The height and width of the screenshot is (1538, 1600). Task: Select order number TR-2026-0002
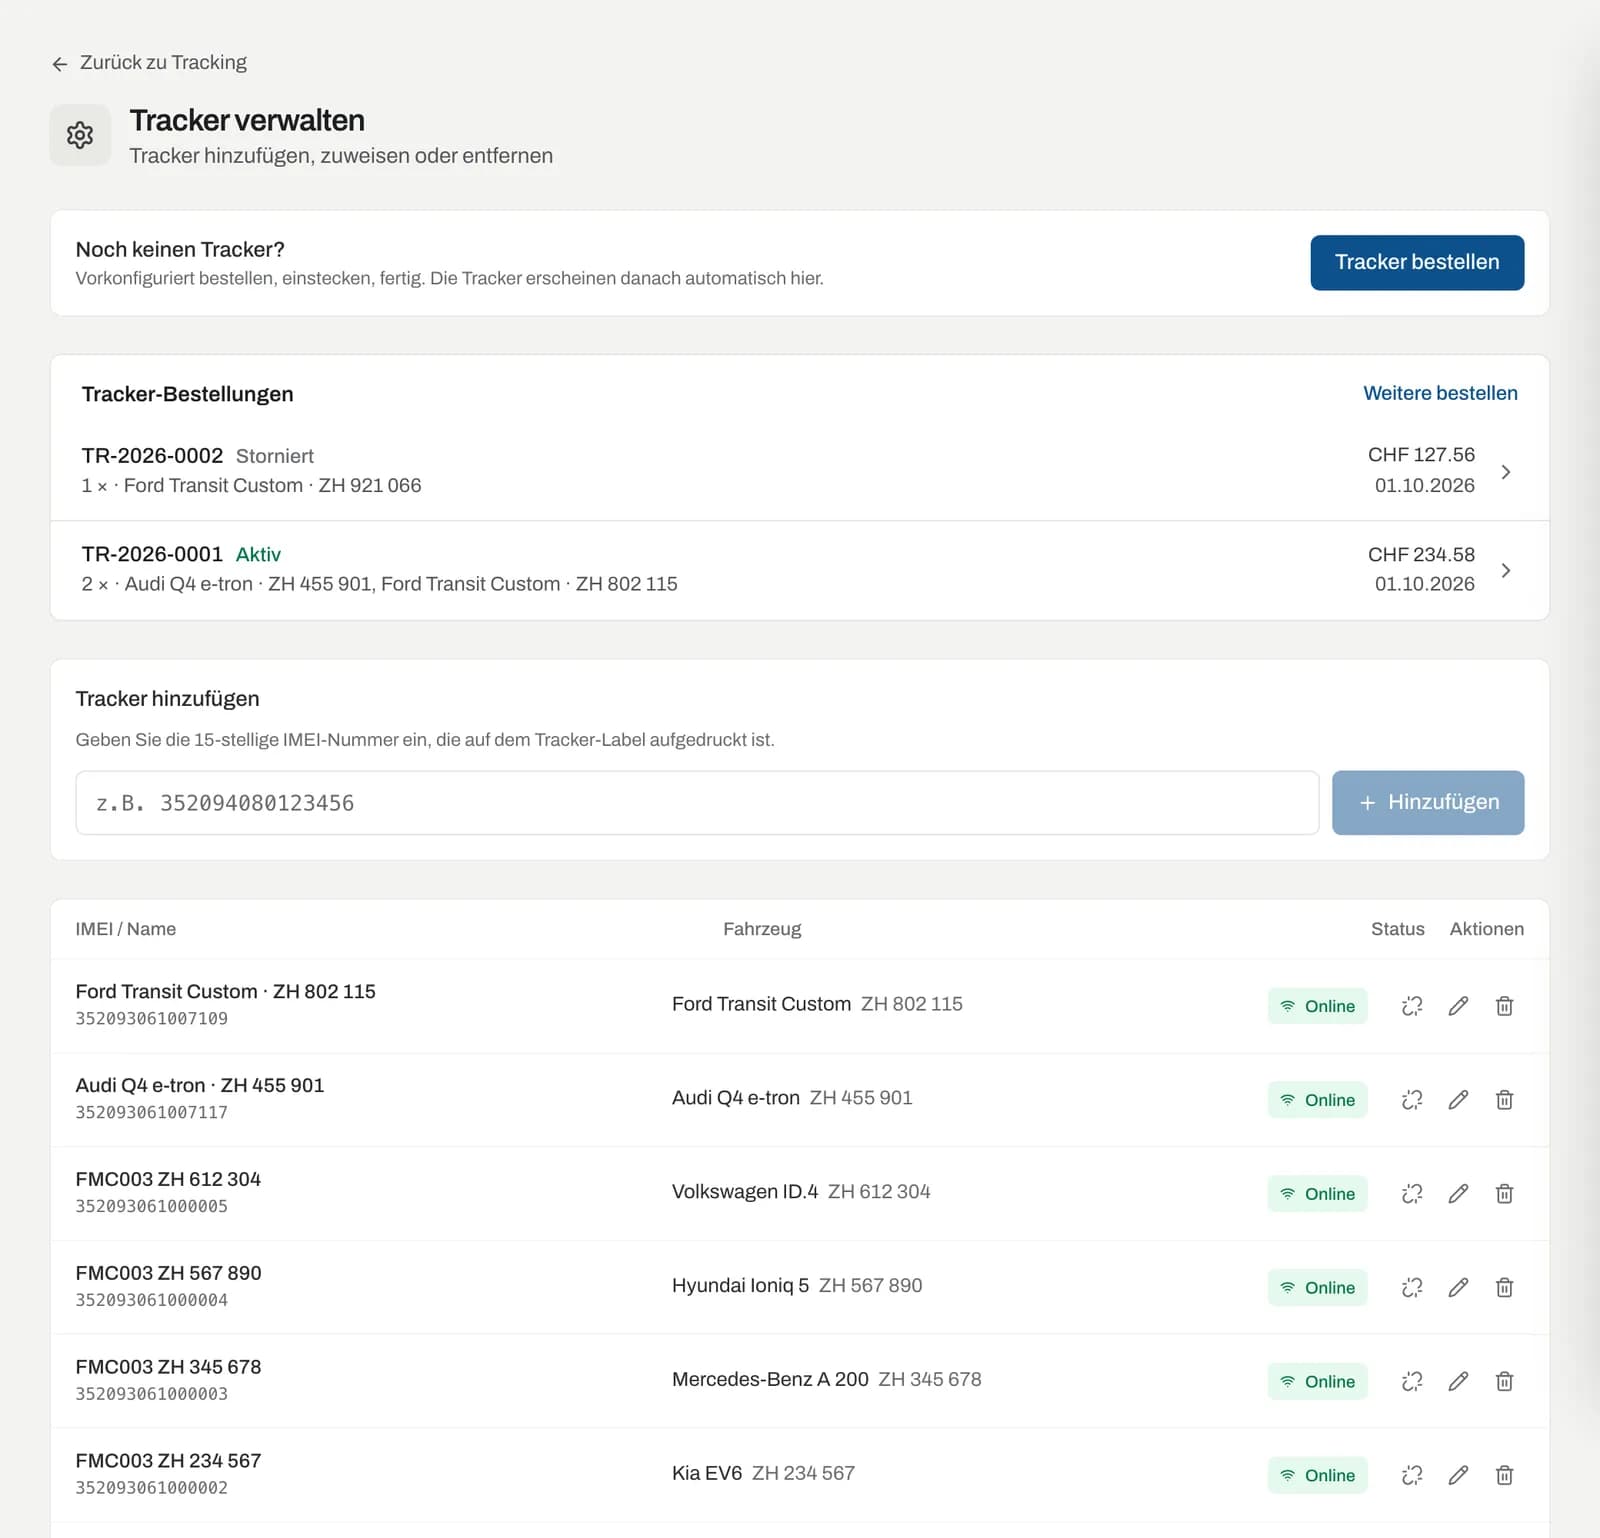point(152,456)
